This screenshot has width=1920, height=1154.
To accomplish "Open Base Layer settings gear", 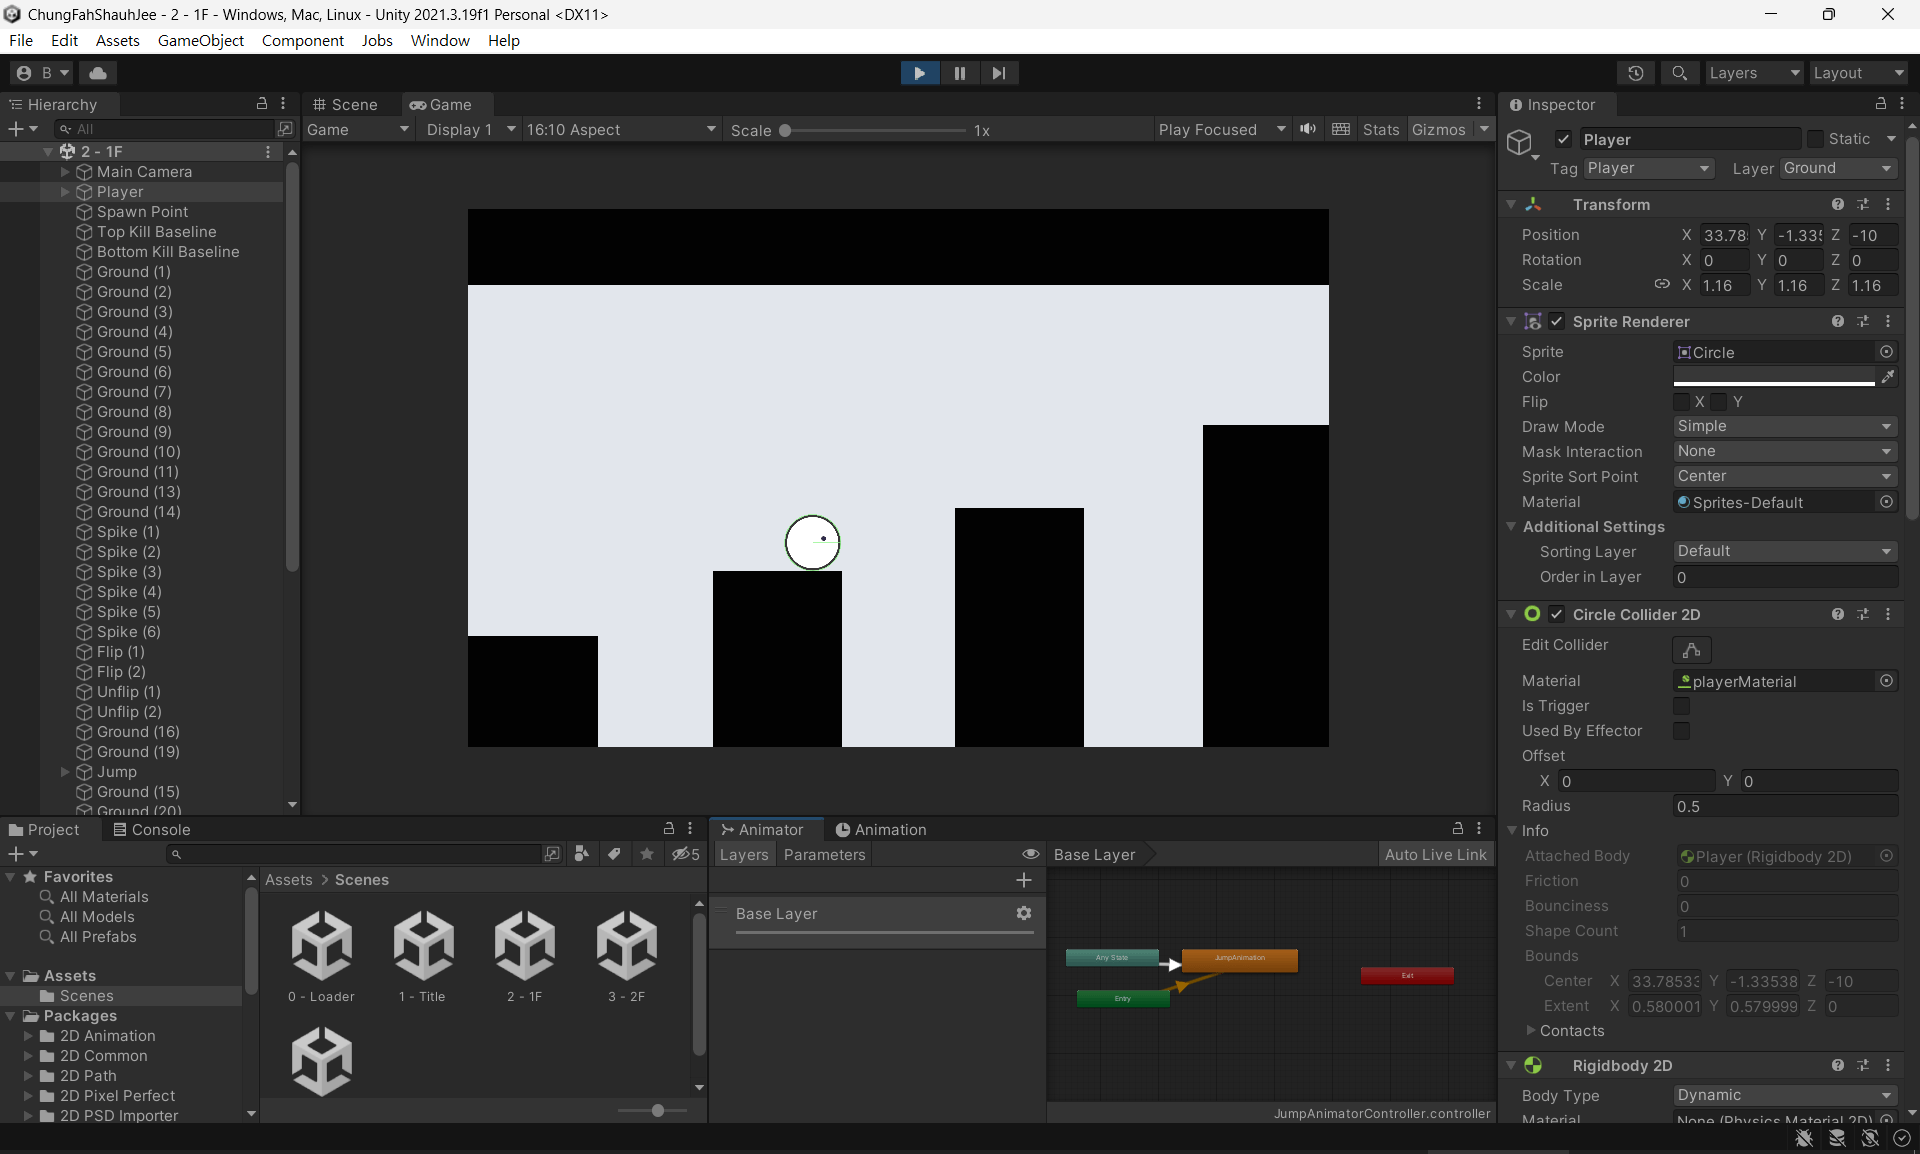I will [1023, 913].
